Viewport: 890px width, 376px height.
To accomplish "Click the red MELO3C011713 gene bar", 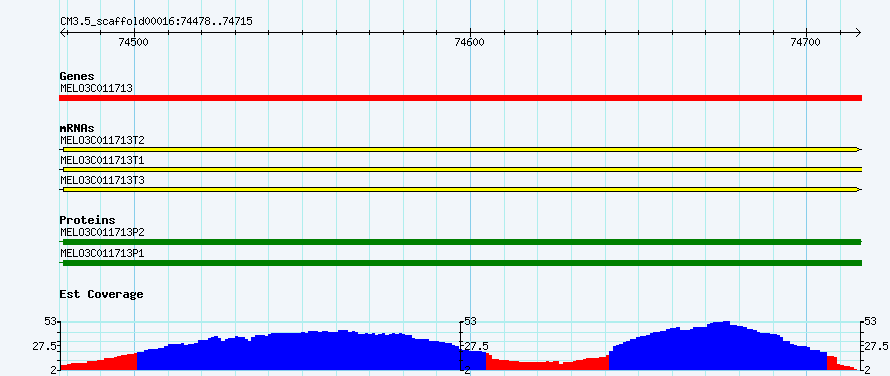I will coord(460,98).
